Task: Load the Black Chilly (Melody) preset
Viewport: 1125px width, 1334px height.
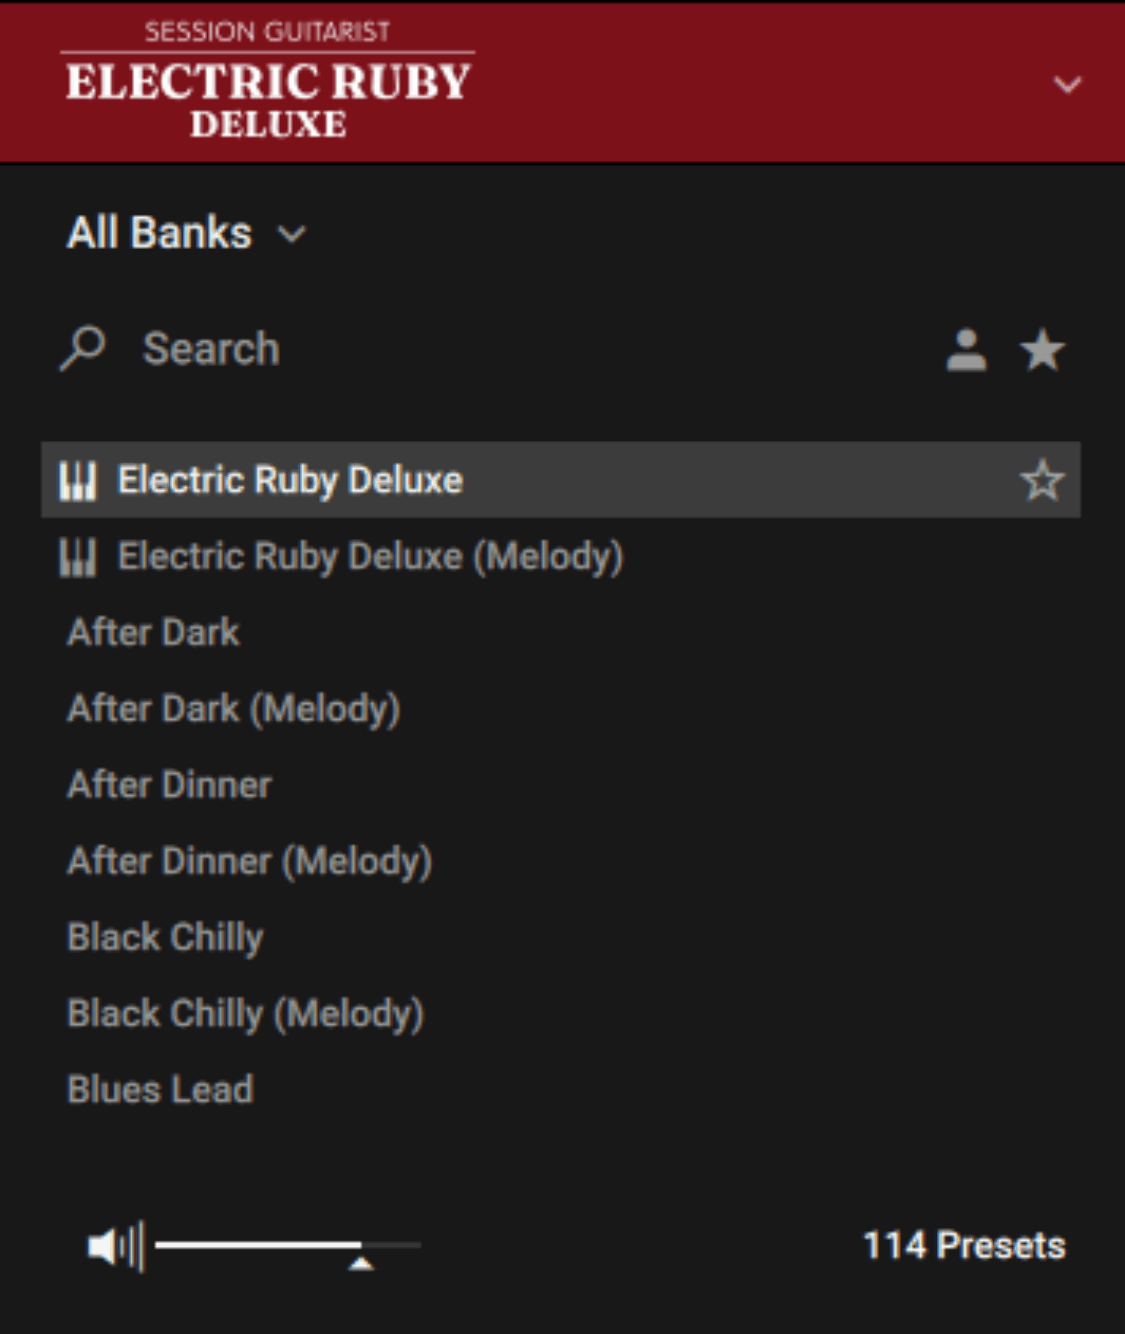Action: click(244, 1013)
